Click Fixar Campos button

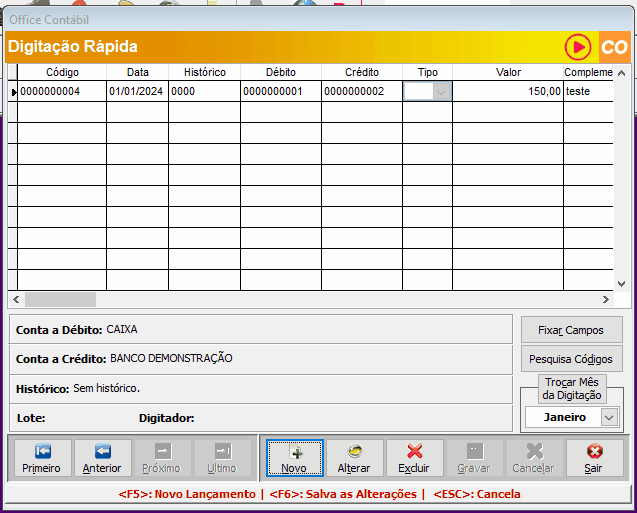click(x=572, y=330)
